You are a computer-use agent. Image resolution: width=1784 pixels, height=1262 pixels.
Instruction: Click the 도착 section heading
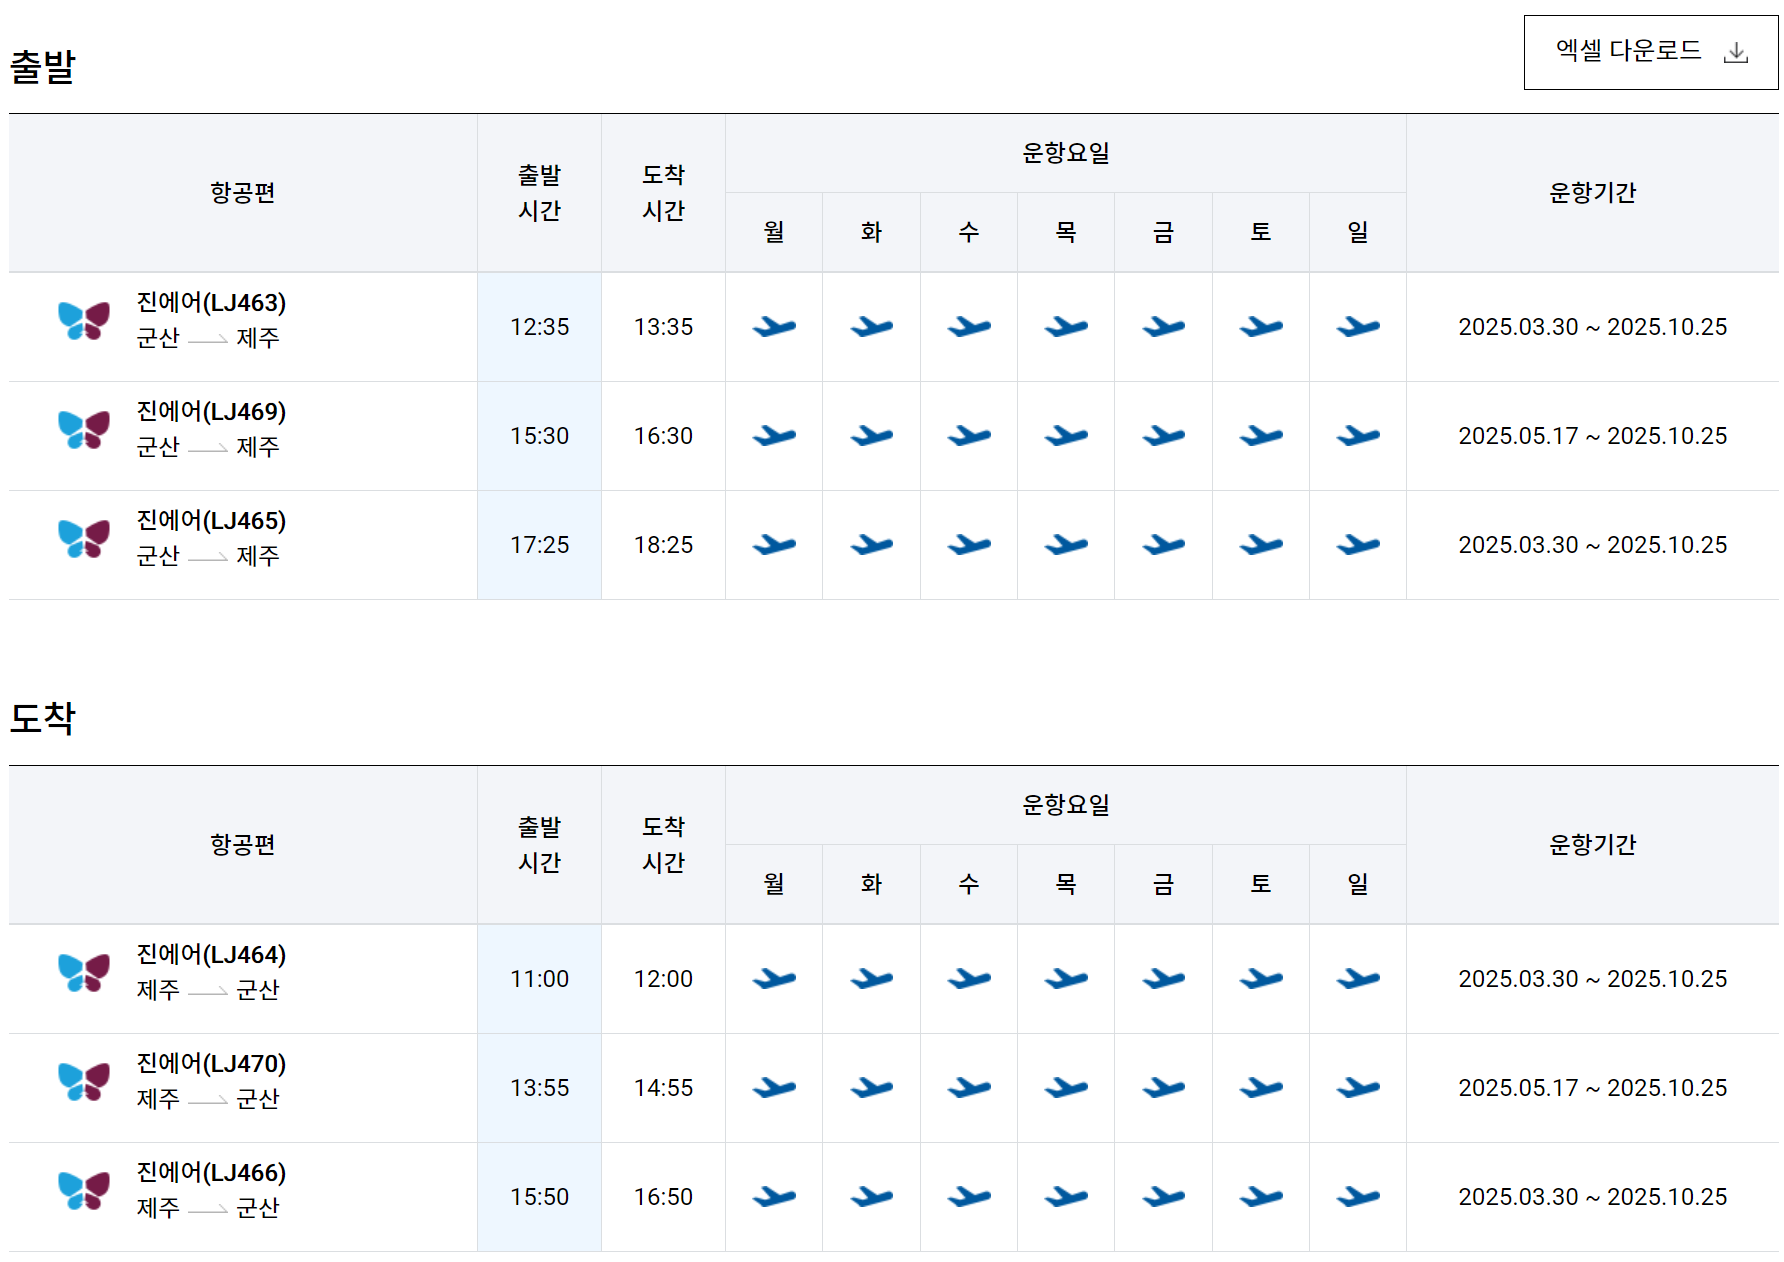coord(43,718)
